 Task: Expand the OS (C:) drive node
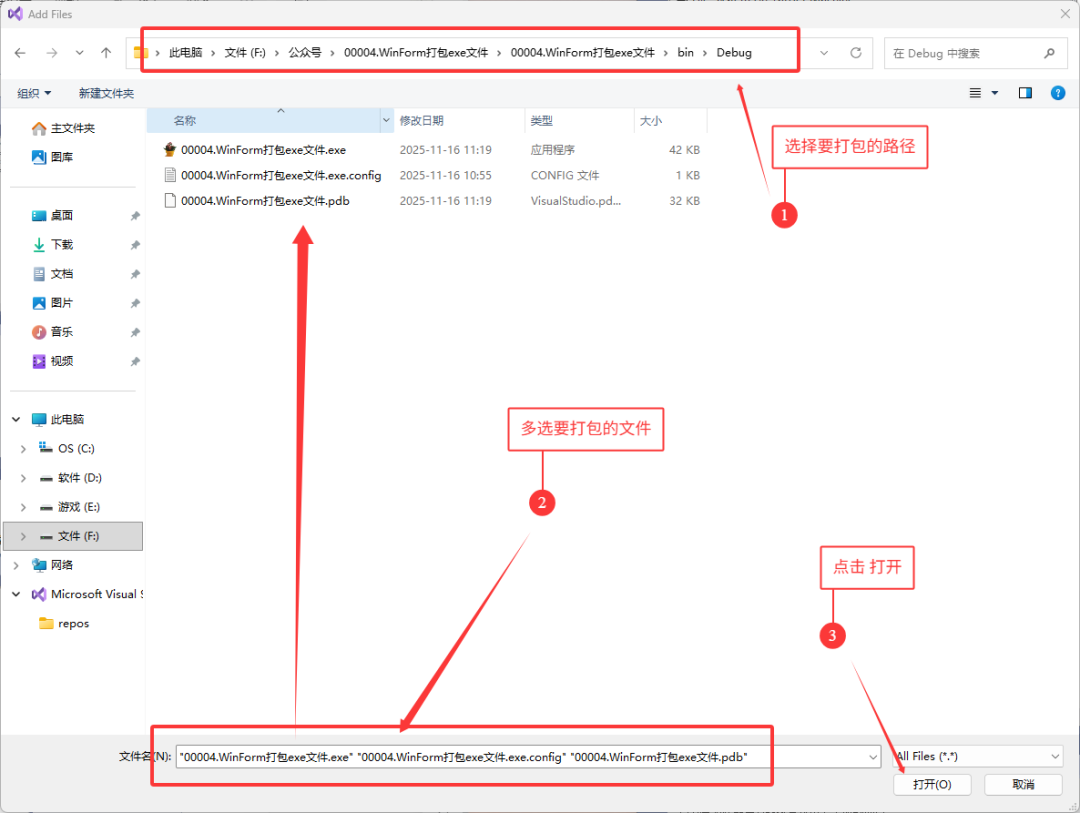[x=23, y=449]
